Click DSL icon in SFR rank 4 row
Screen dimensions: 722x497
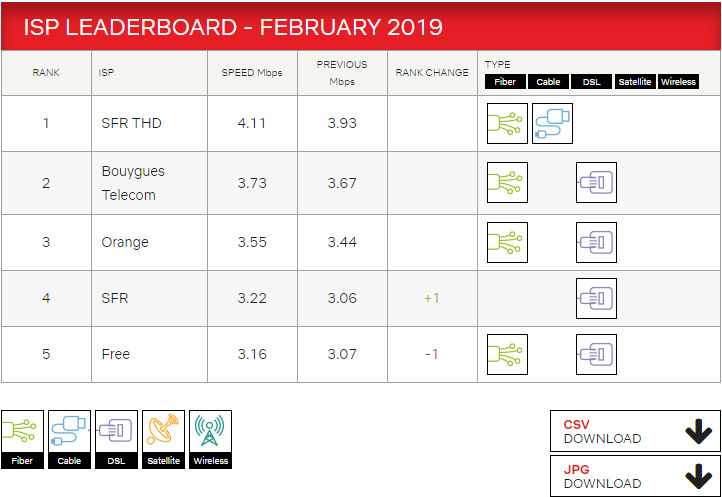pyautogui.click(x=596, y=298)
